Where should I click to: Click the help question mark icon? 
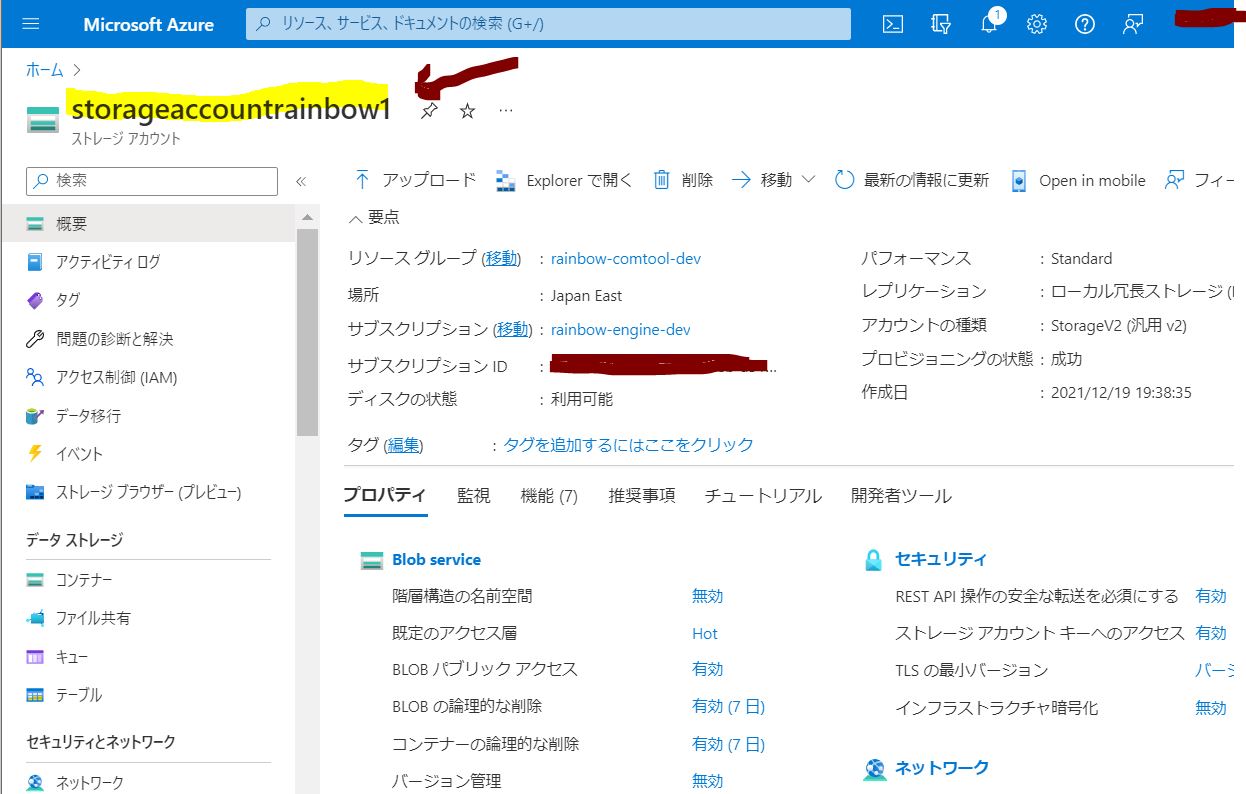click(x=1085, y=25)
